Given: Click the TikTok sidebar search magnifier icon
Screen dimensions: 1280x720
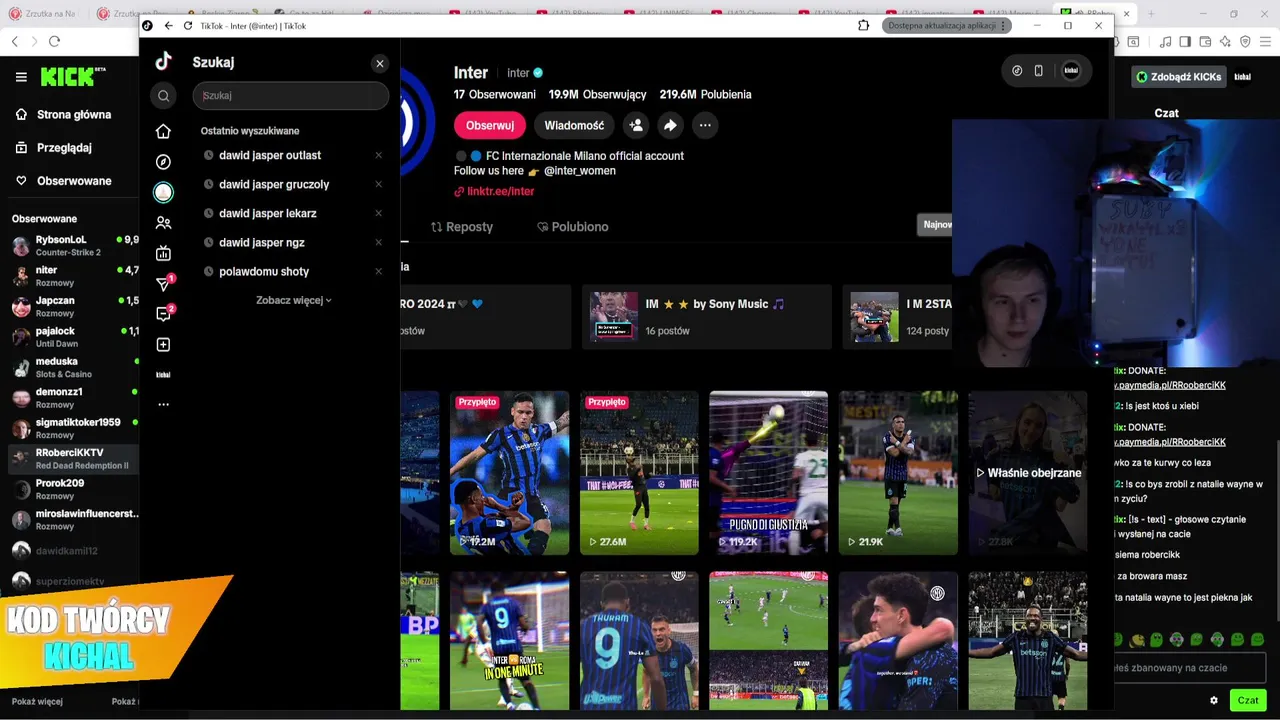Looking at the screenshot, I should point(164,96).
